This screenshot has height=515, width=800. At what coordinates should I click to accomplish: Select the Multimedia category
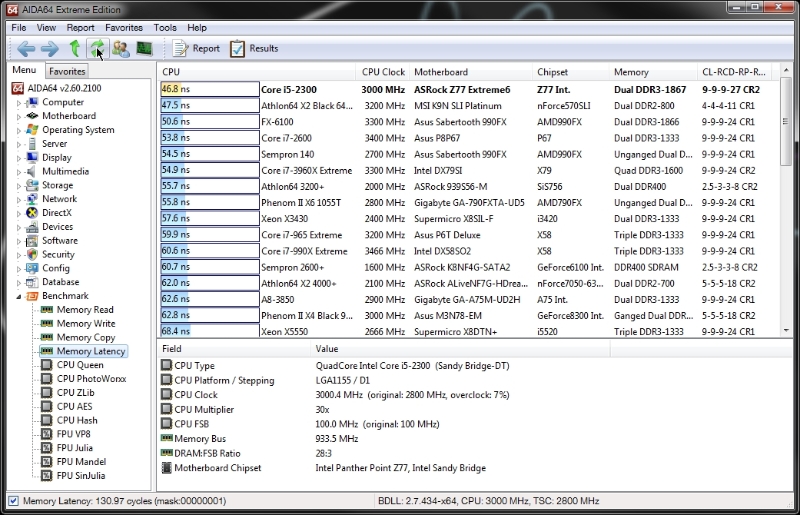[65, 171]
